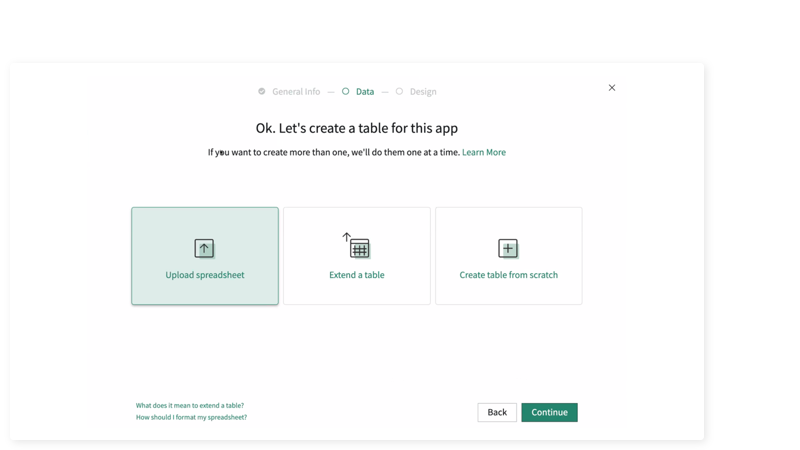Jump to the Design step
Viewport: 800px width, 450px height.
[x=423, y=92]
